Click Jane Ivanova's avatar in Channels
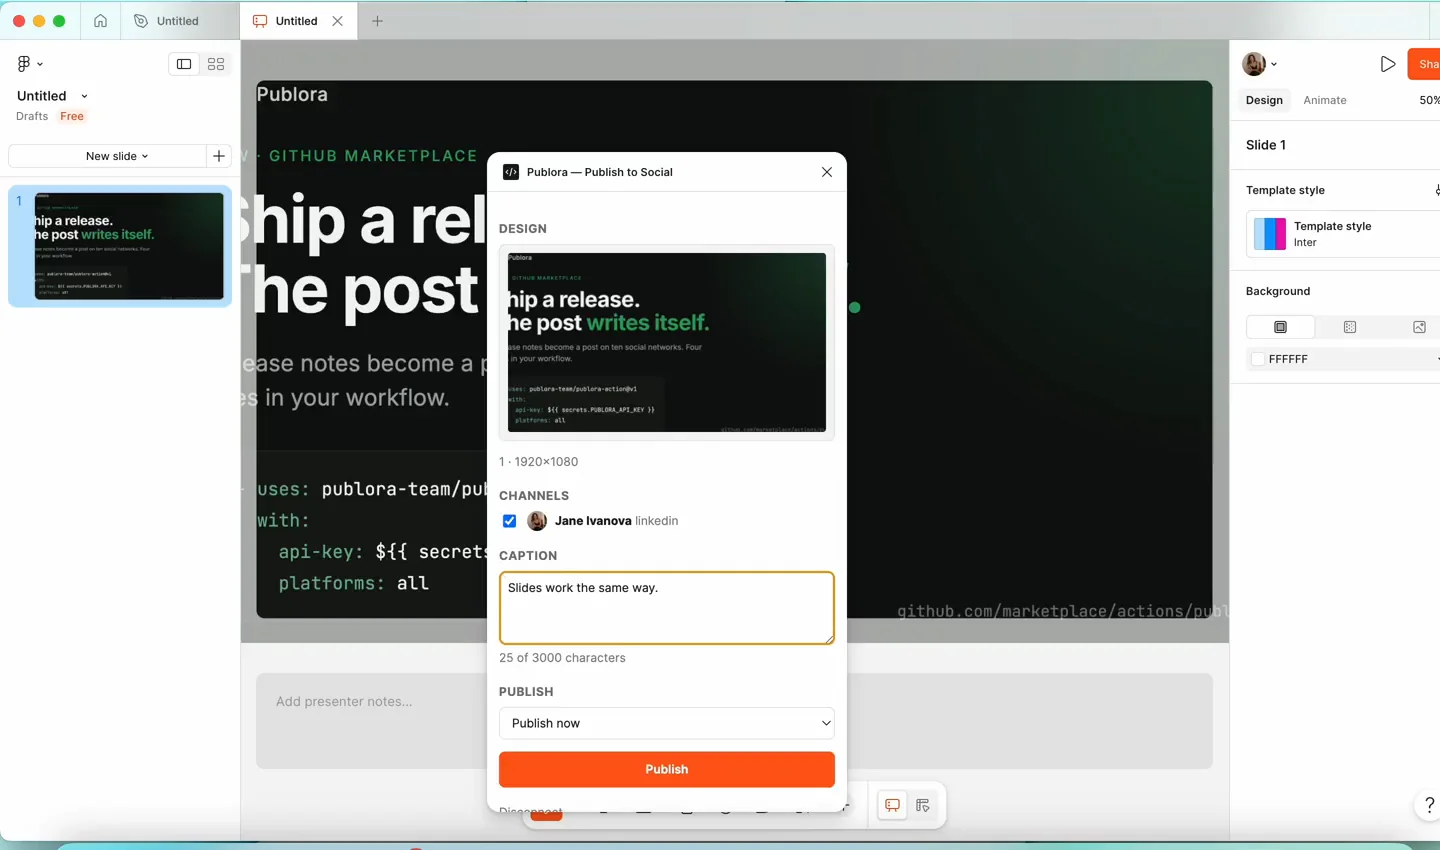 tap(537, 521)
